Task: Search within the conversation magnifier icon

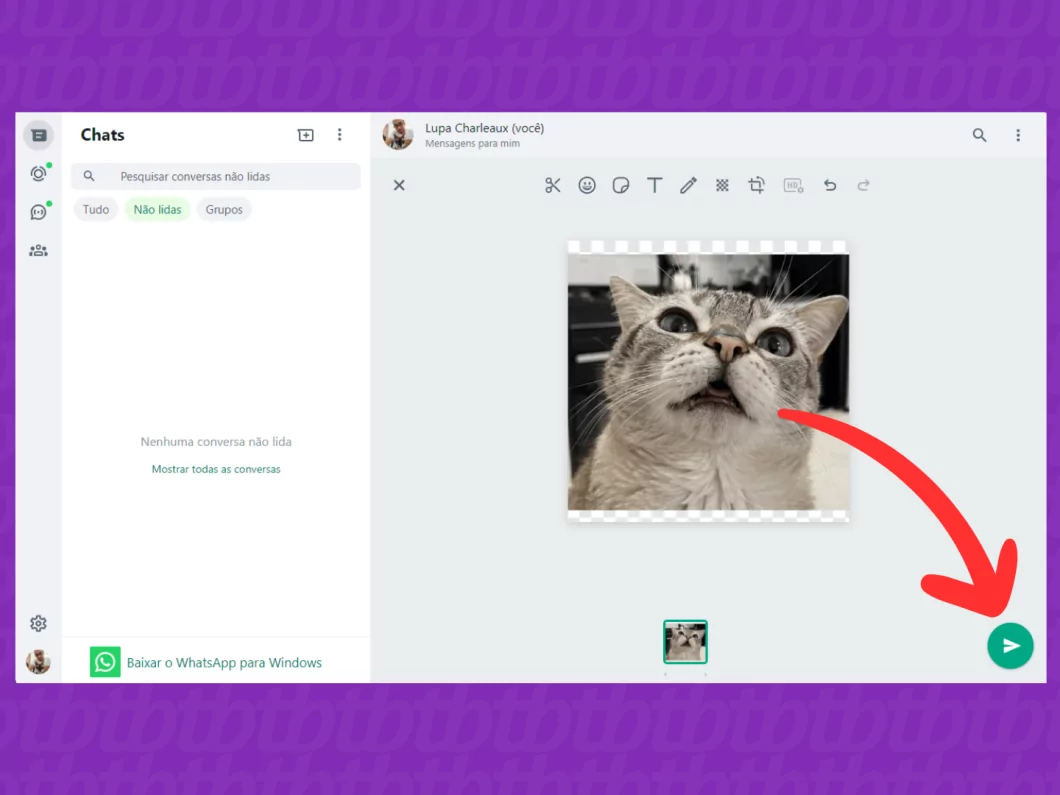Action: 979,135
